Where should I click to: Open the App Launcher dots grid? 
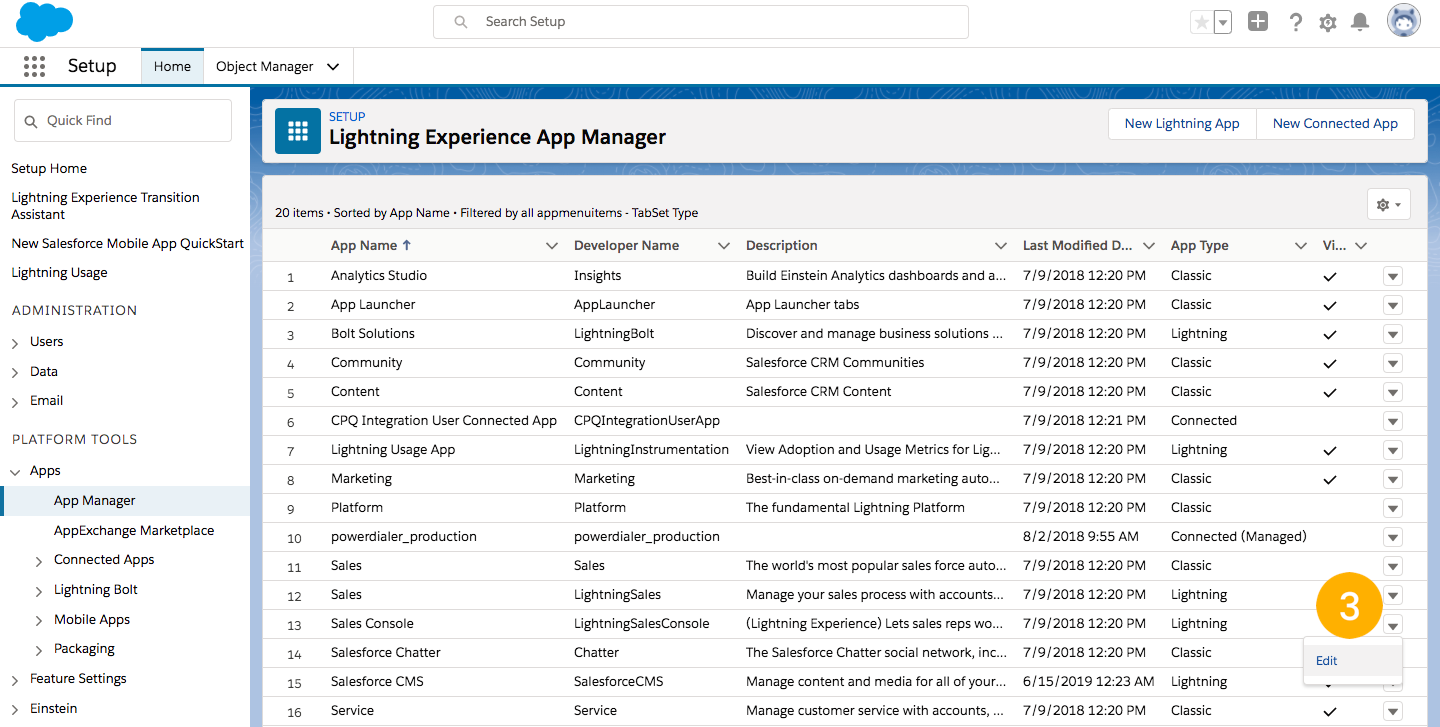(x=34, y=66)
